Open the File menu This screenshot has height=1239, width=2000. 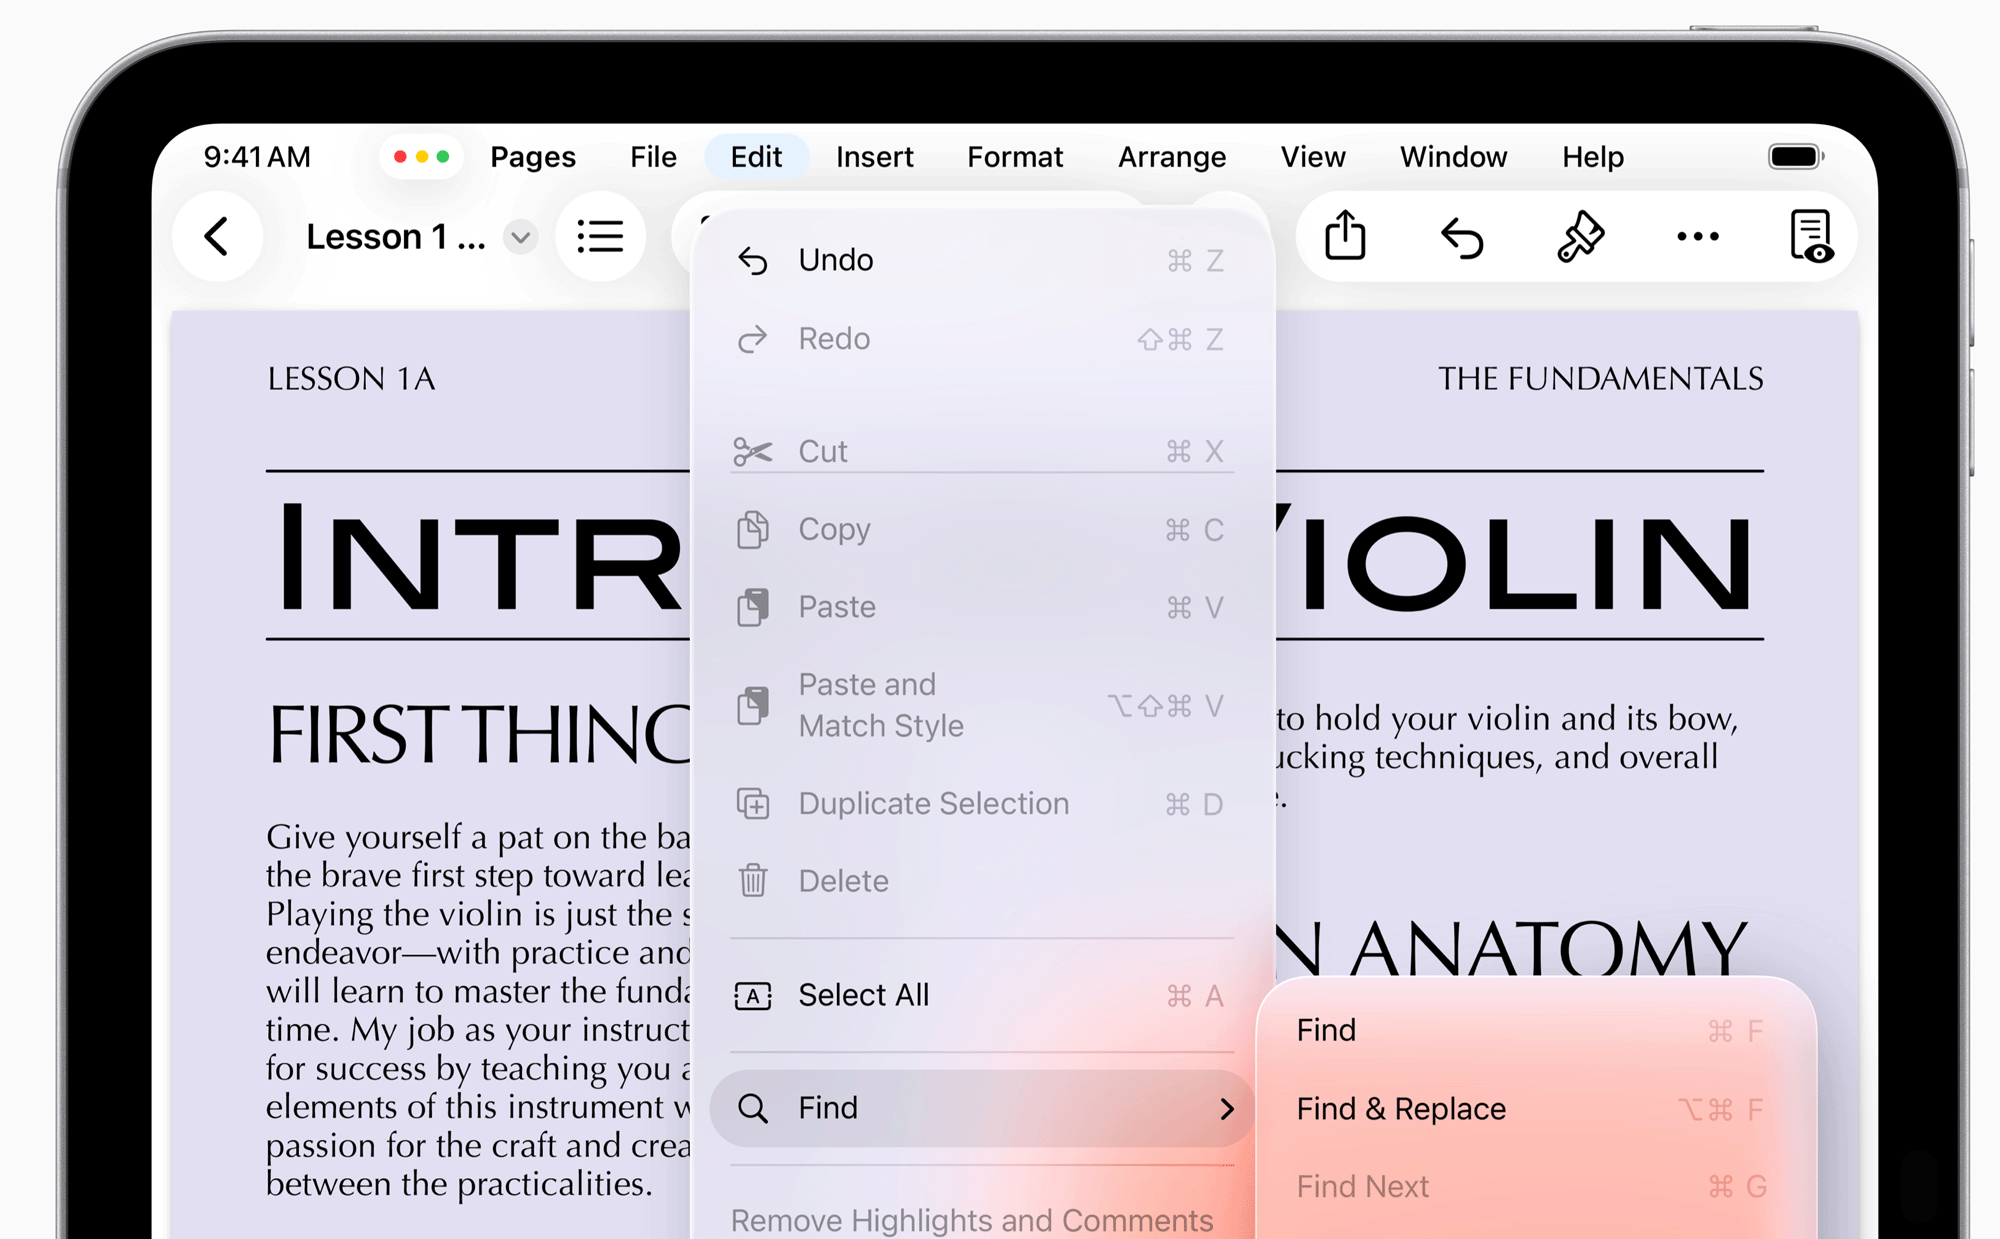pos(653,157)
